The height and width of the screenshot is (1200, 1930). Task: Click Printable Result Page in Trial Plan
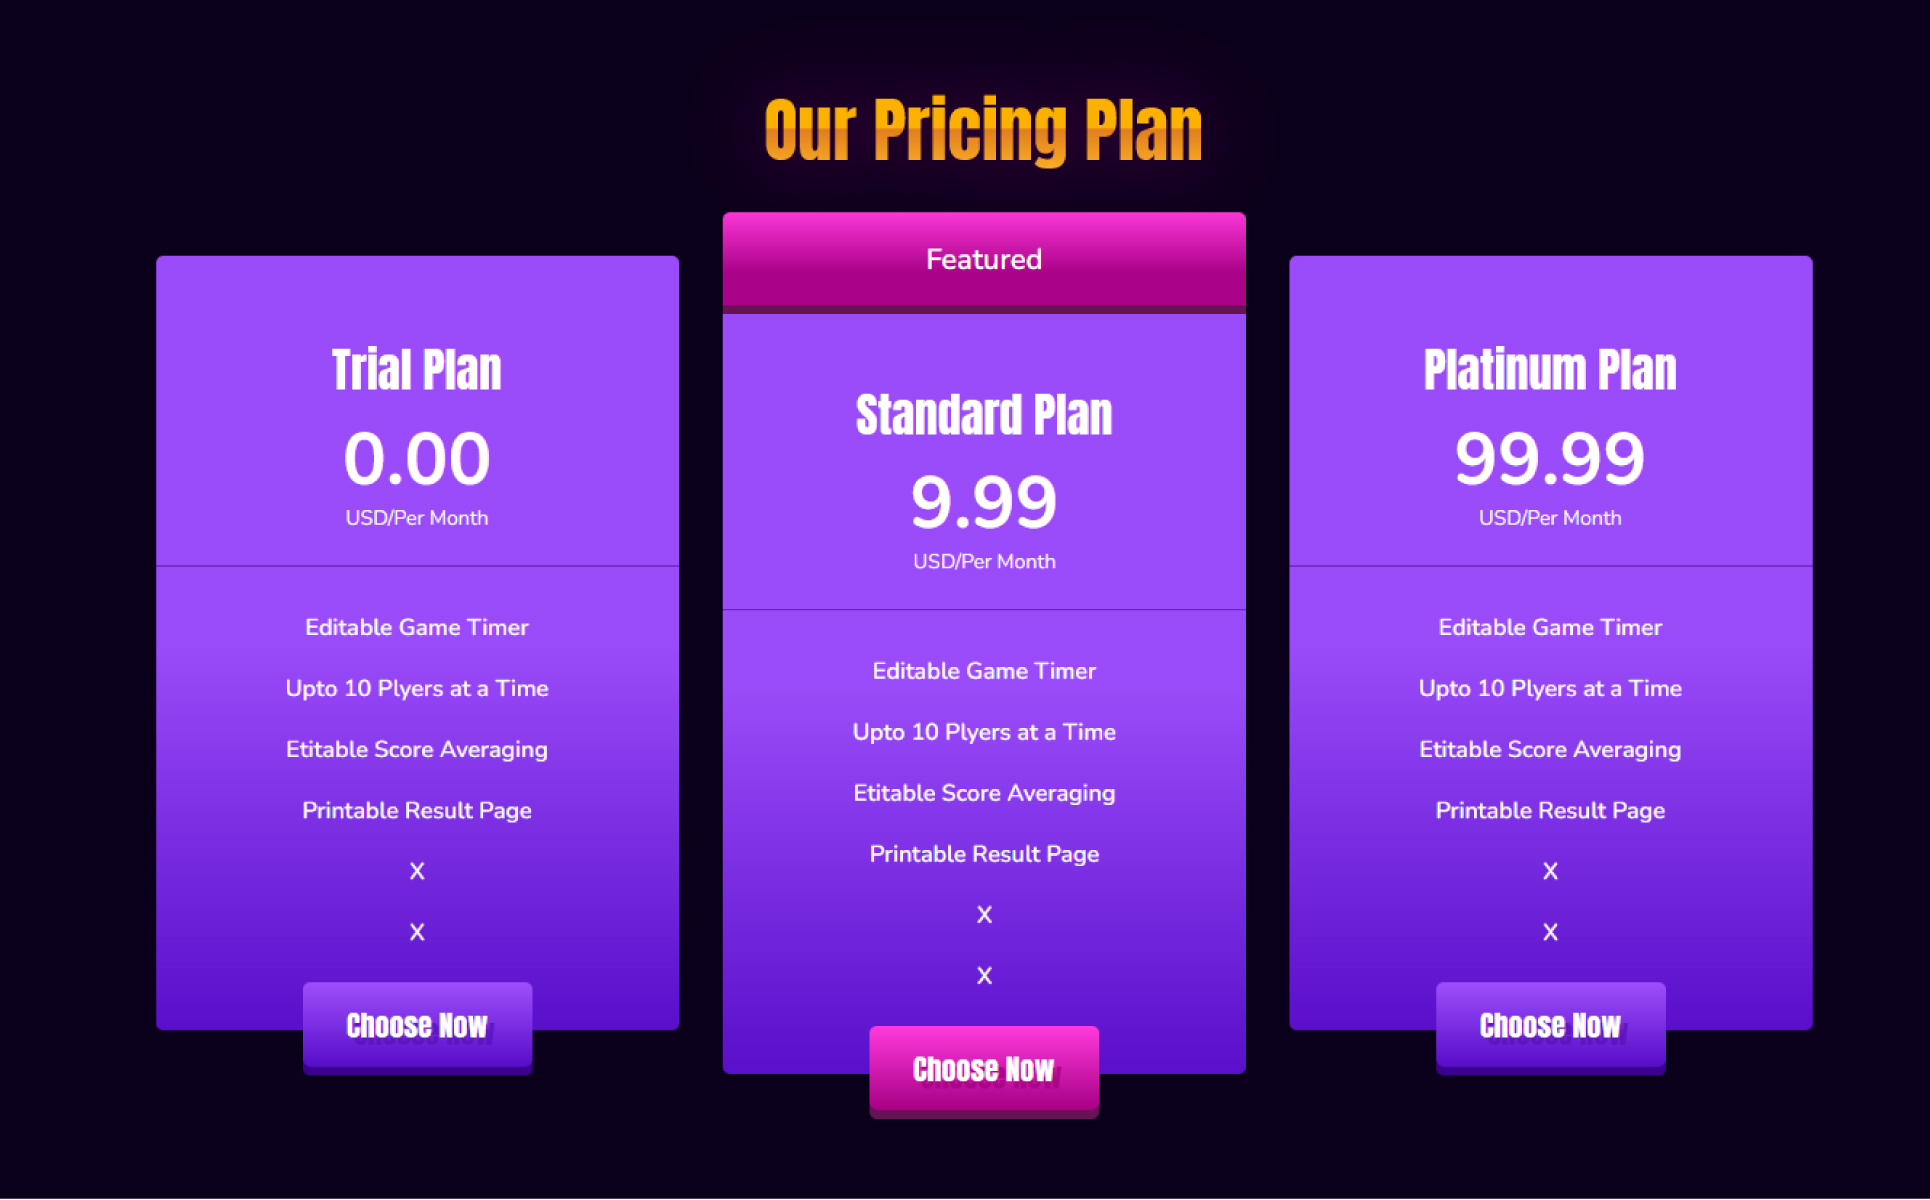[x=417, y=810]
